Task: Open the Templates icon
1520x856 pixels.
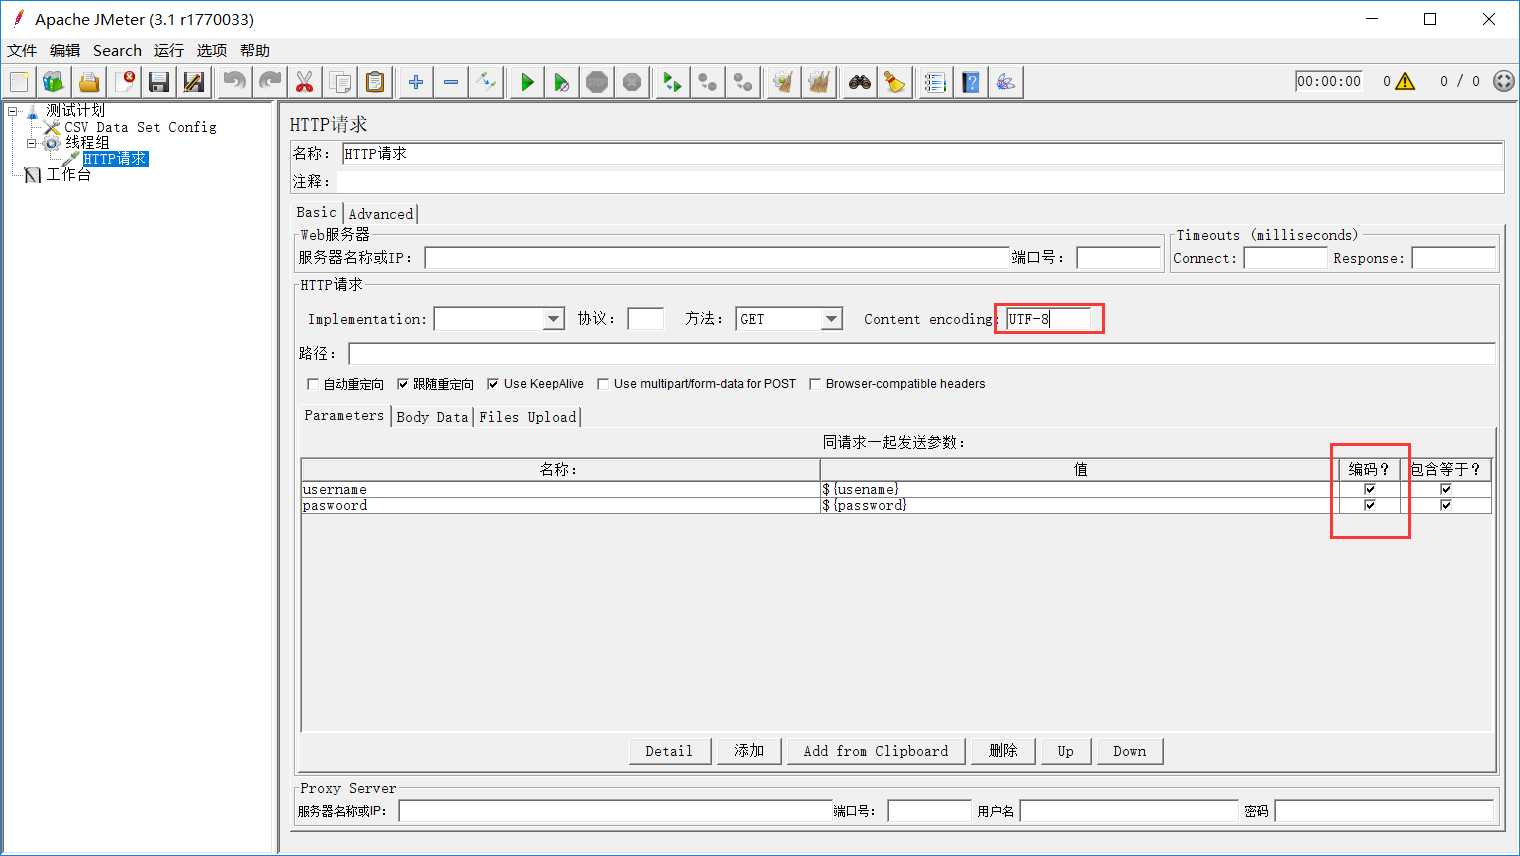Action: pos(54,82)
